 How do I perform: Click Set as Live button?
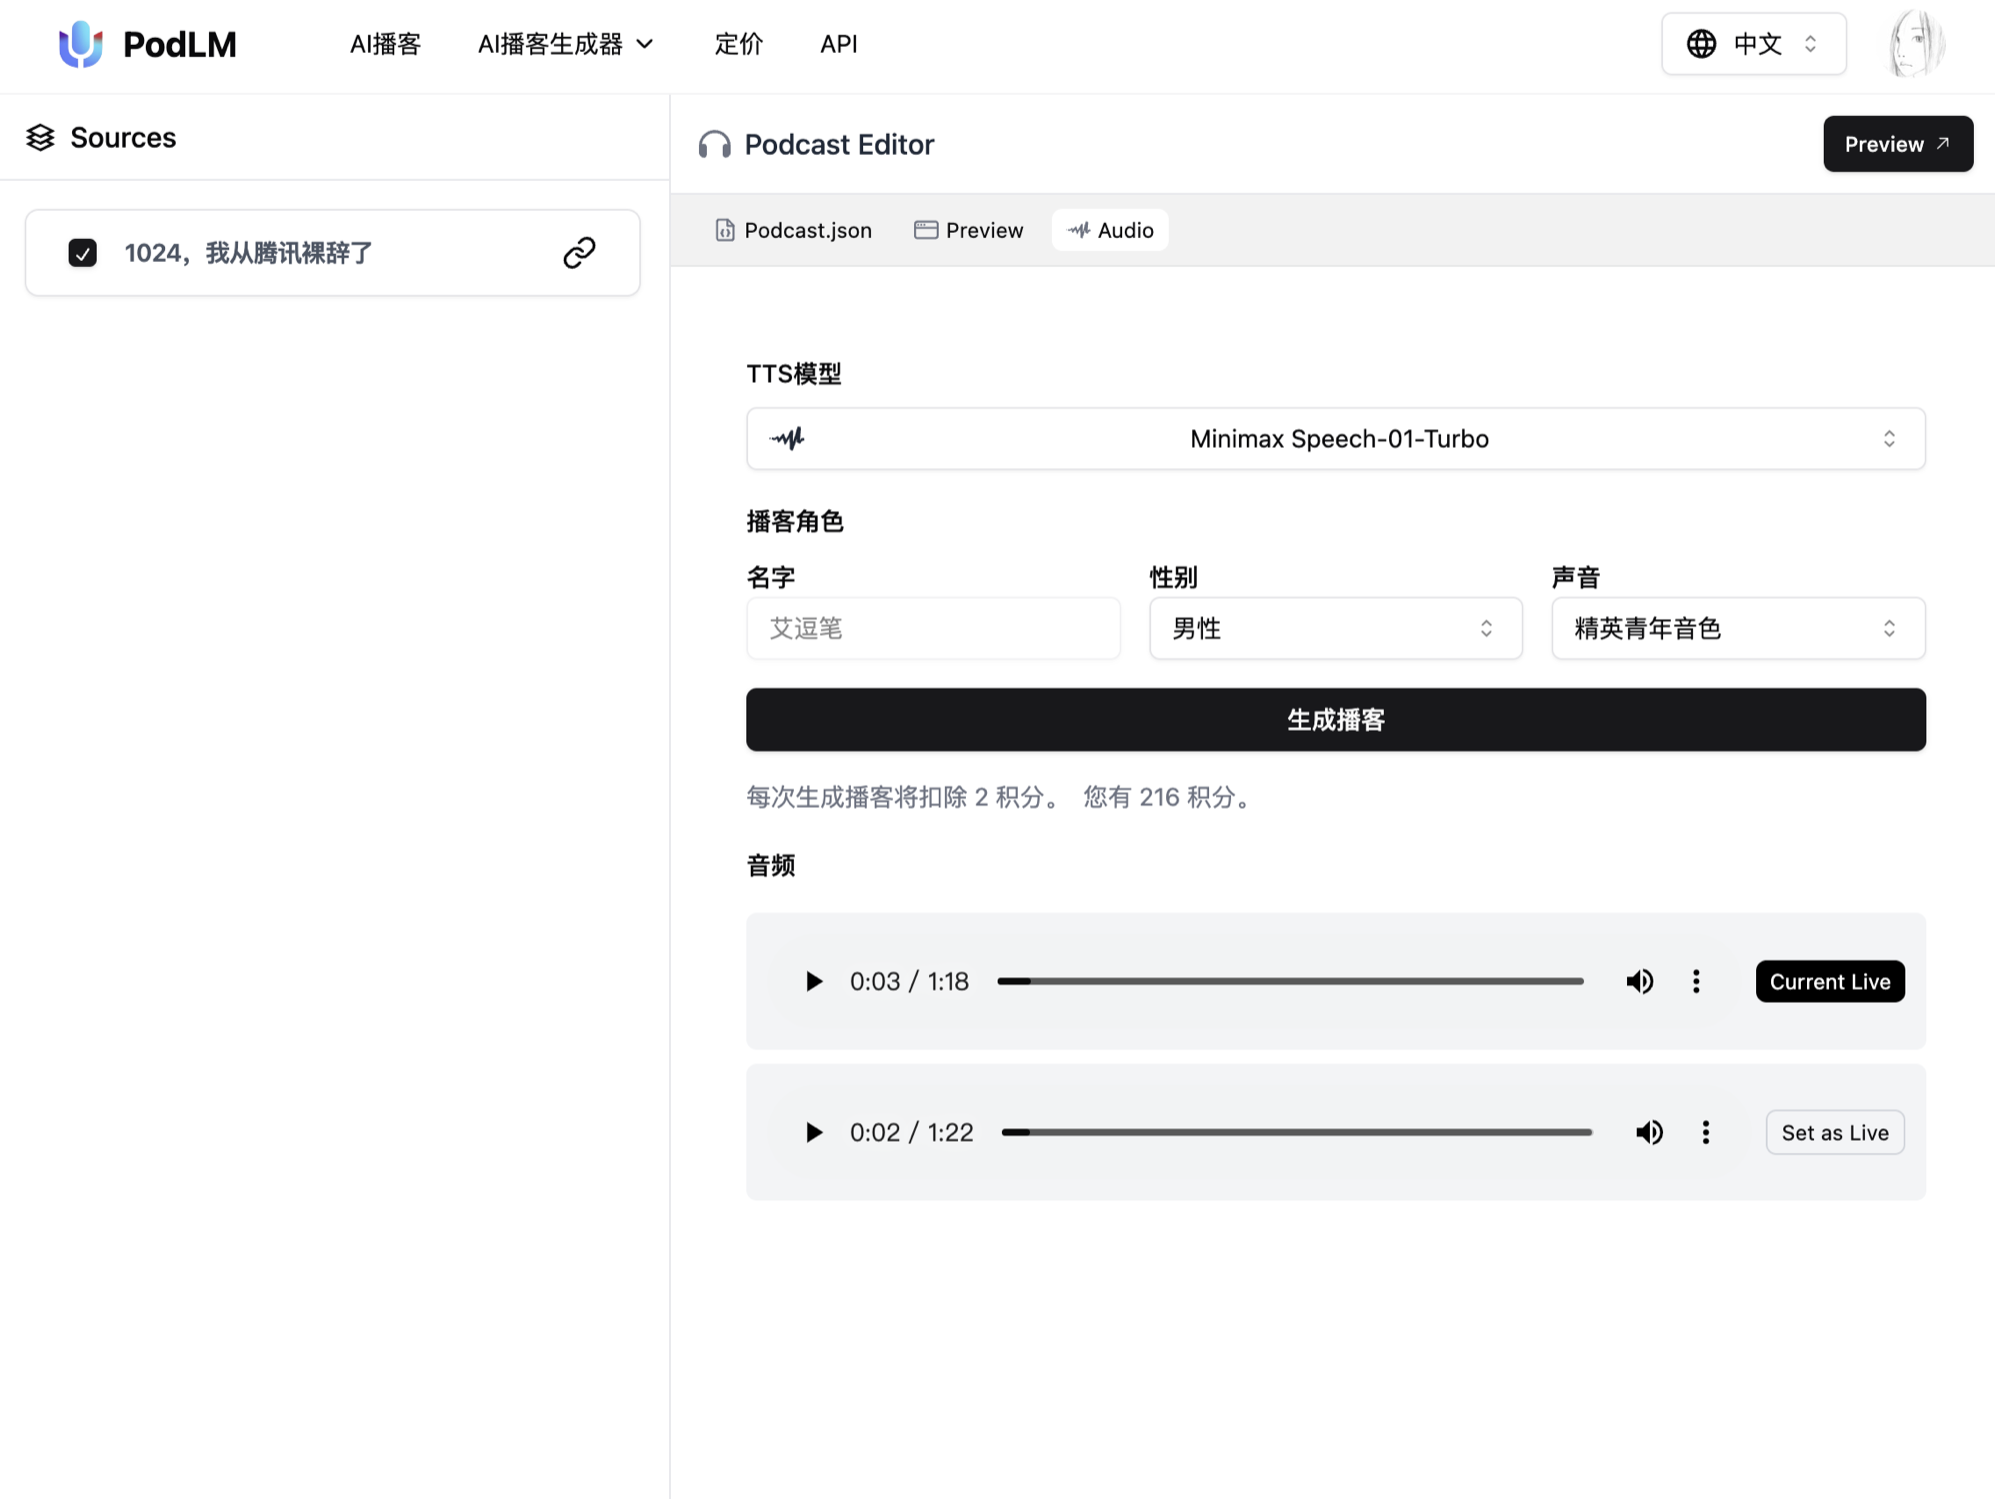pos(1834,1132)
